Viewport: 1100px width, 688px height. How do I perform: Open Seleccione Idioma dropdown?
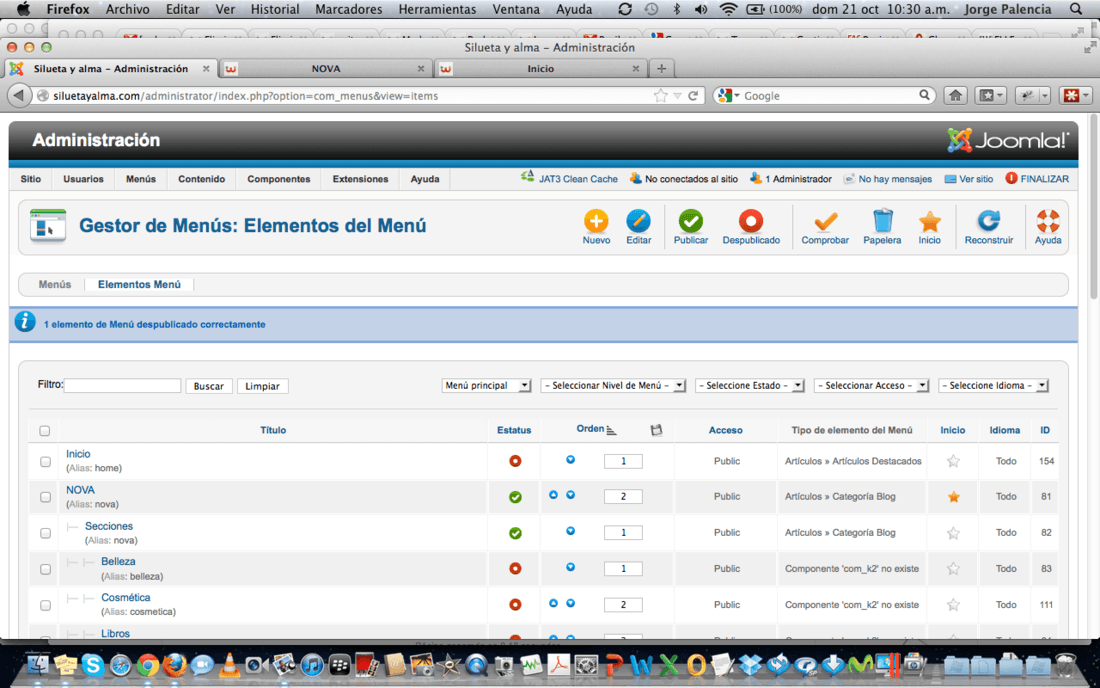coord(993,385)
